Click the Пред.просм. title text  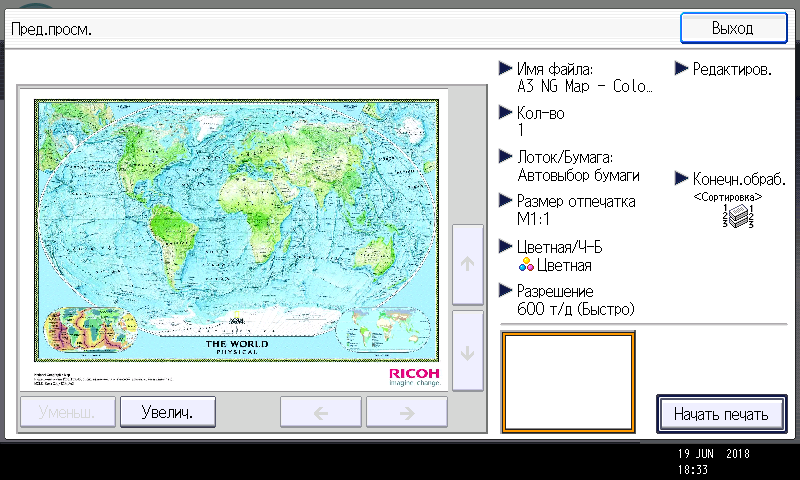point(52,30)
